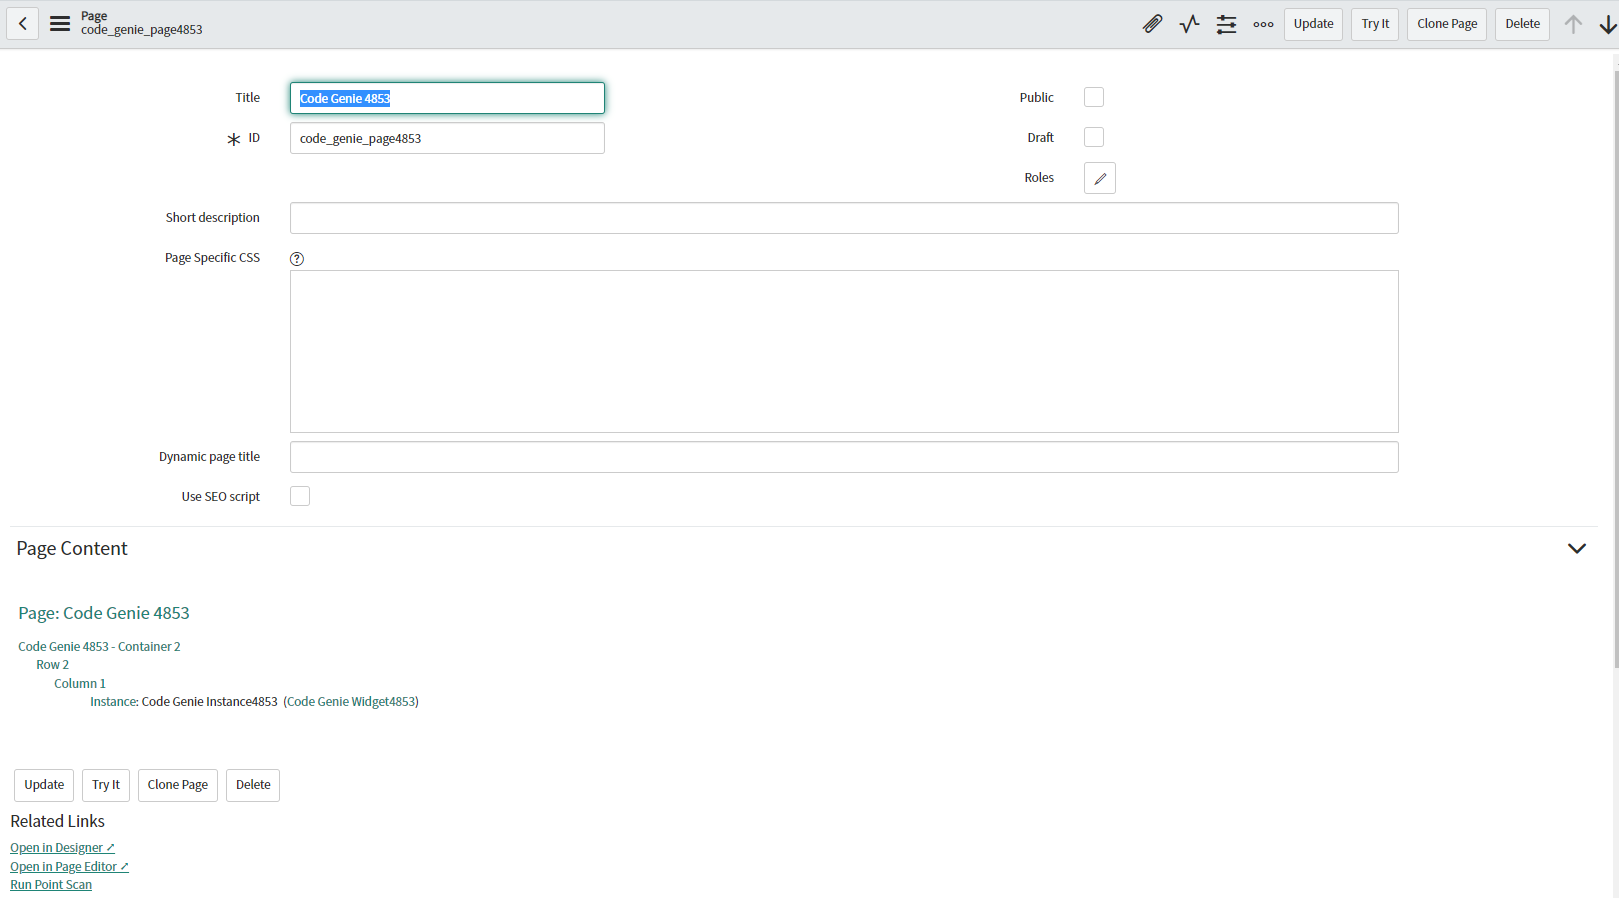Click the bottom Try It button

(x=106, y=785)
